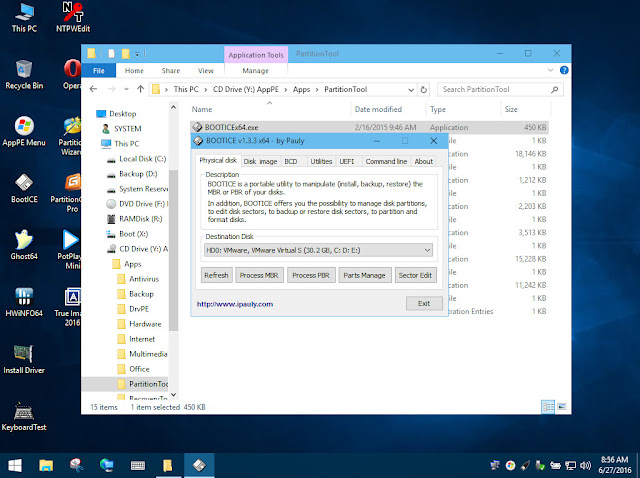Switch to the UEFI tab
The image size is (640, 478).
tap(347, 162)
